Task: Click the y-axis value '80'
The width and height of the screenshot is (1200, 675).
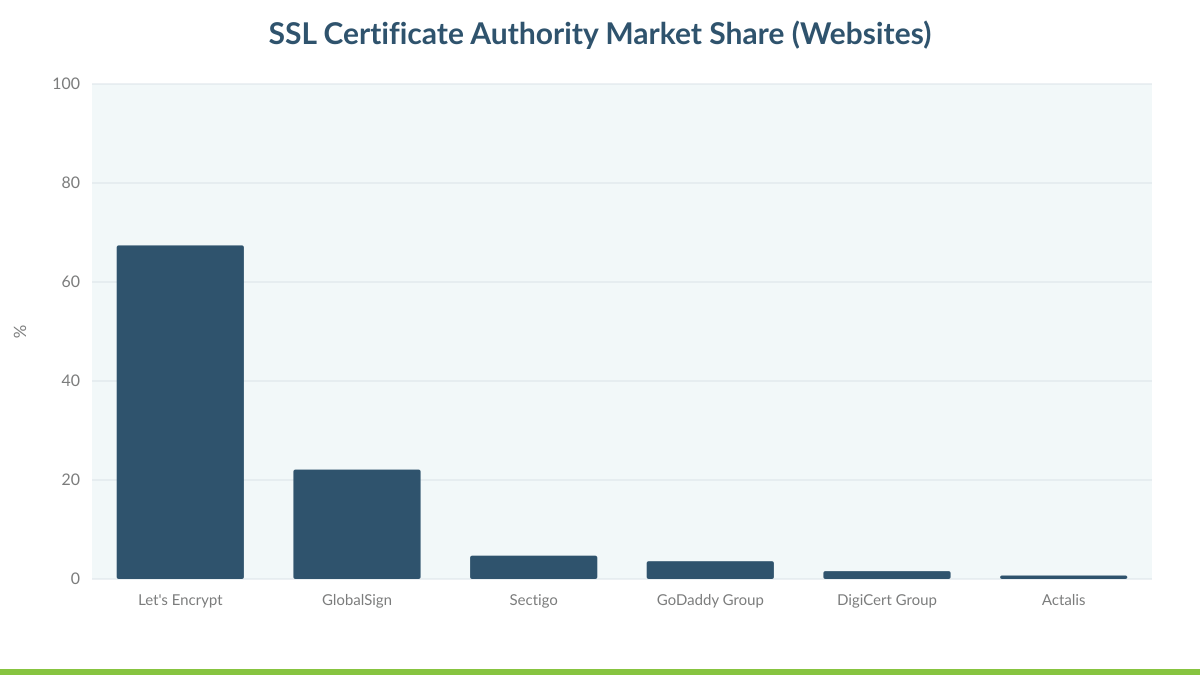Action: (x=71, y=183)
